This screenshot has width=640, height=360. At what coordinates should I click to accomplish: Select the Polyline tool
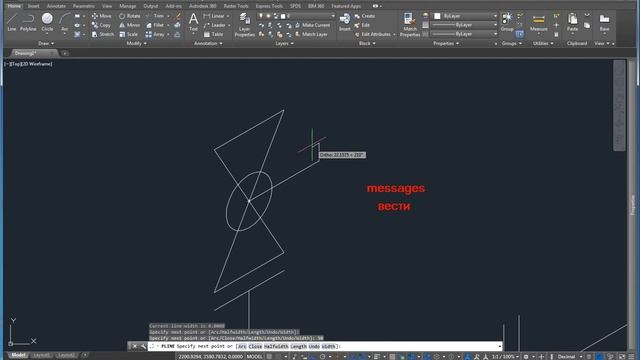(x=28, y=22)
